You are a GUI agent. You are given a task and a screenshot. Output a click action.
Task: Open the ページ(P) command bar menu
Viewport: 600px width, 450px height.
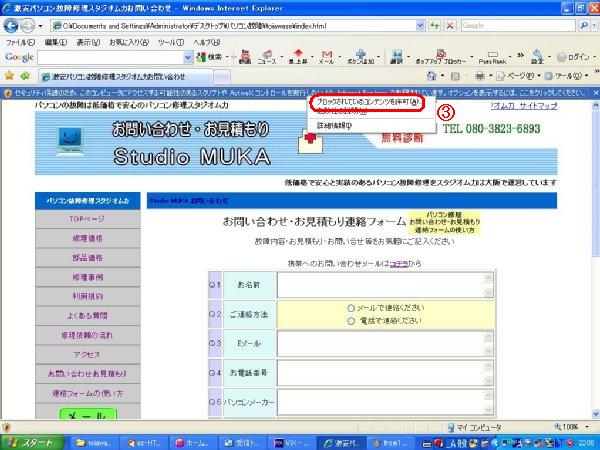tap(516, 76)
